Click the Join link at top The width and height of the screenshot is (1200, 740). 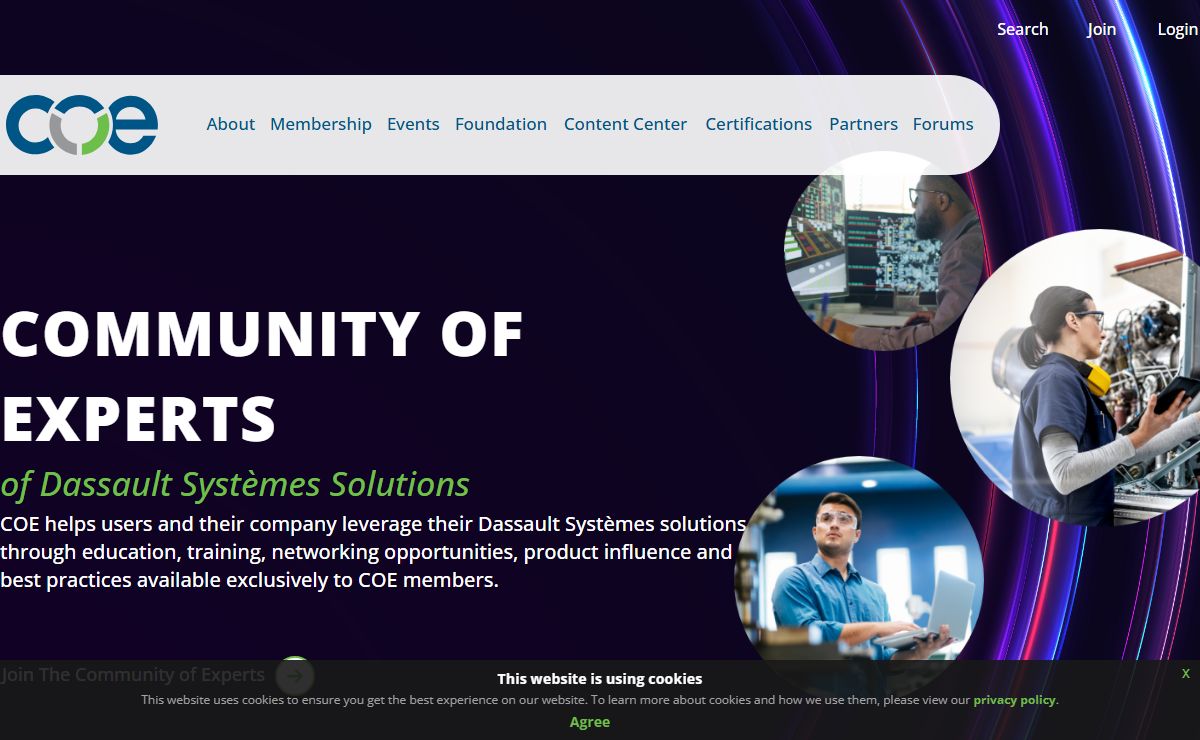(x=1101, y=29)
